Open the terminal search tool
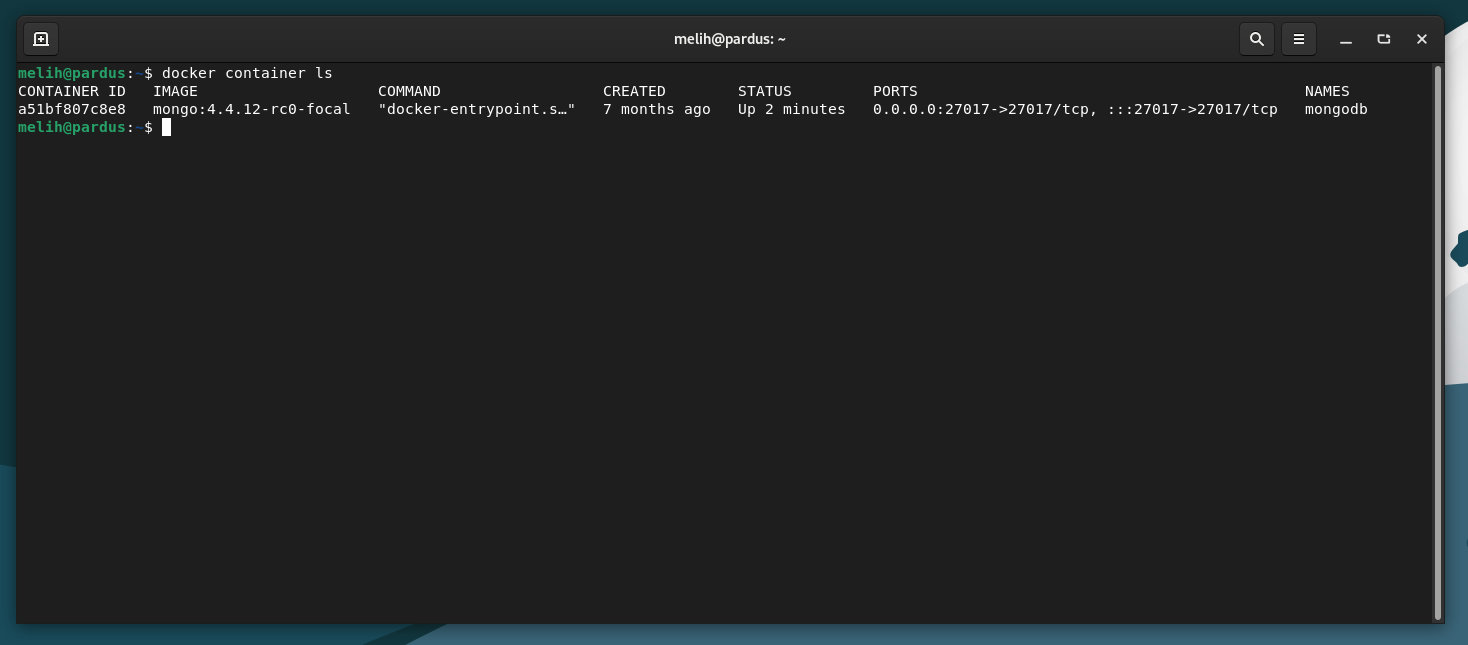 pyautogui.click(x=1257, y=39)
